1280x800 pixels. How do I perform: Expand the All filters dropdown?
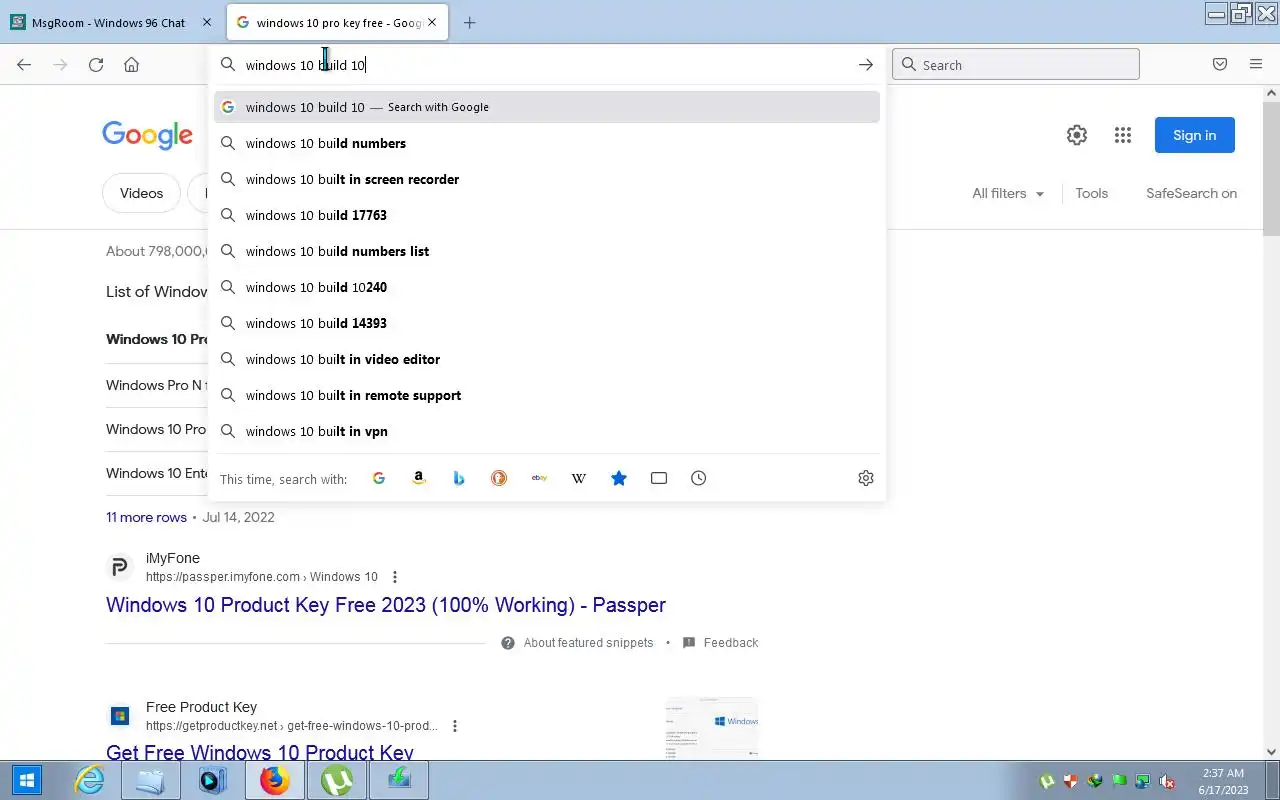[1008, 193]
